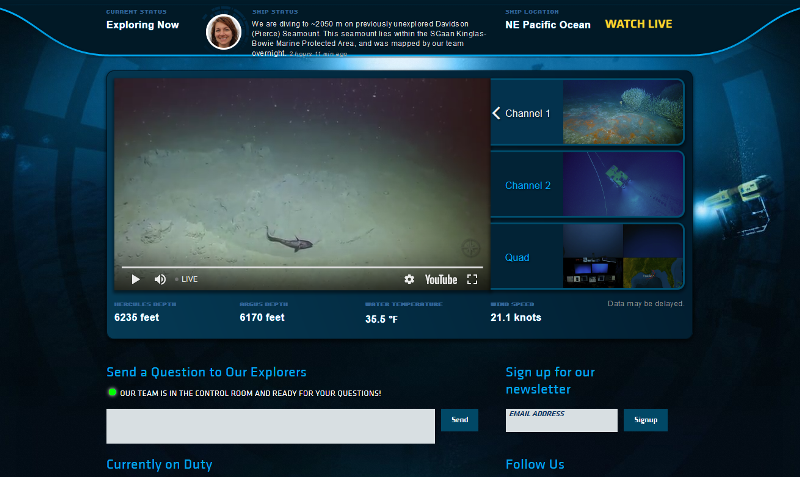Enter fullscreen mode on the video
The image size is (800, 477).
point(472,280)
